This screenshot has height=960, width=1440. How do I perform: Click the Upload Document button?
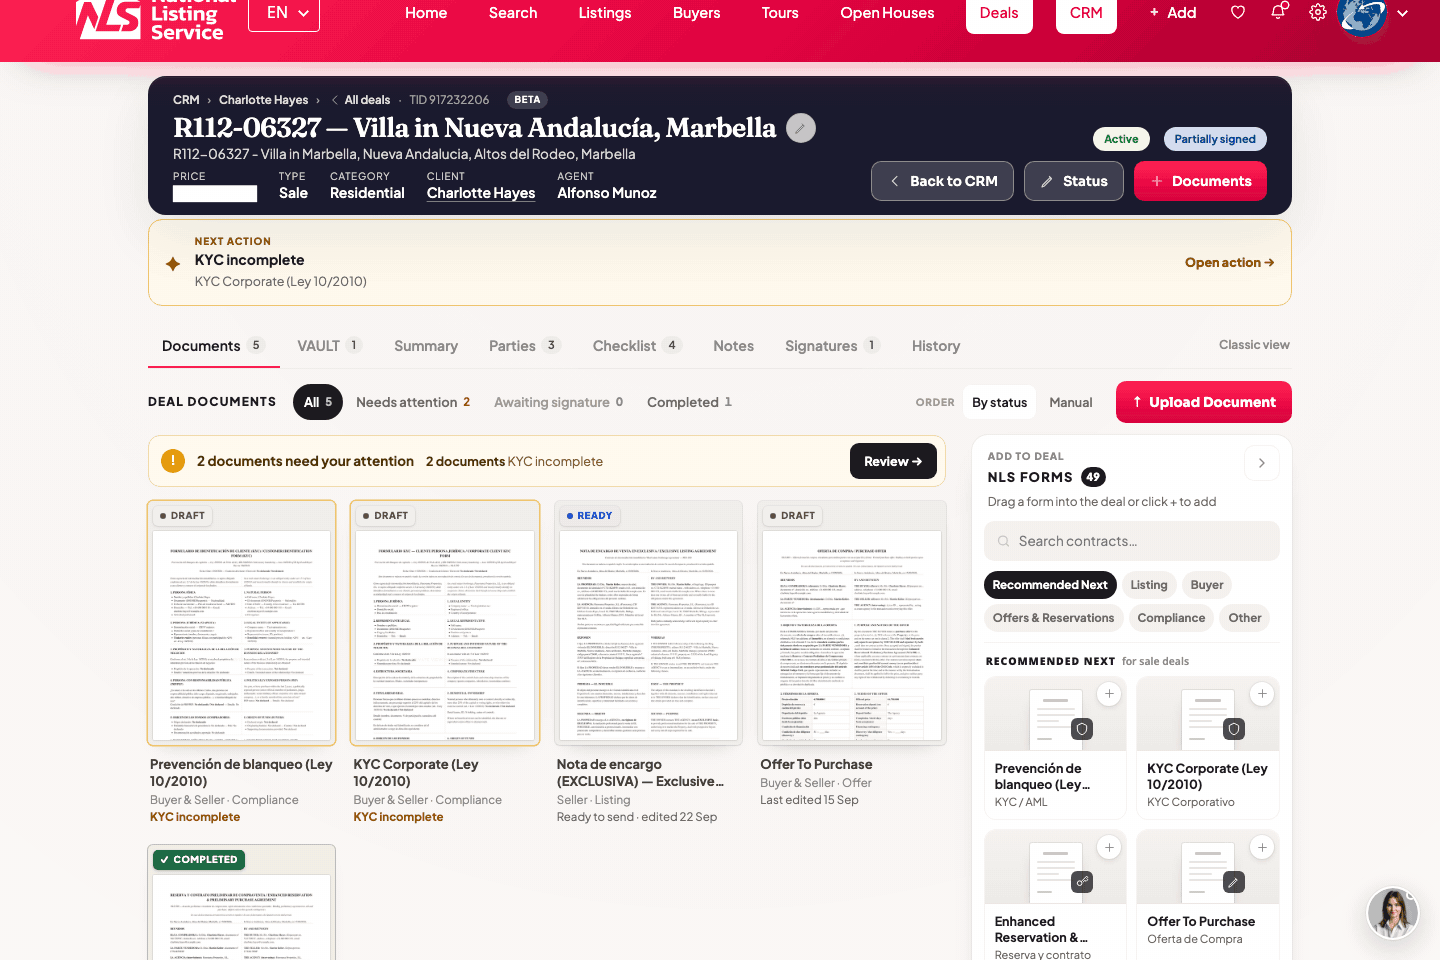1204,402
